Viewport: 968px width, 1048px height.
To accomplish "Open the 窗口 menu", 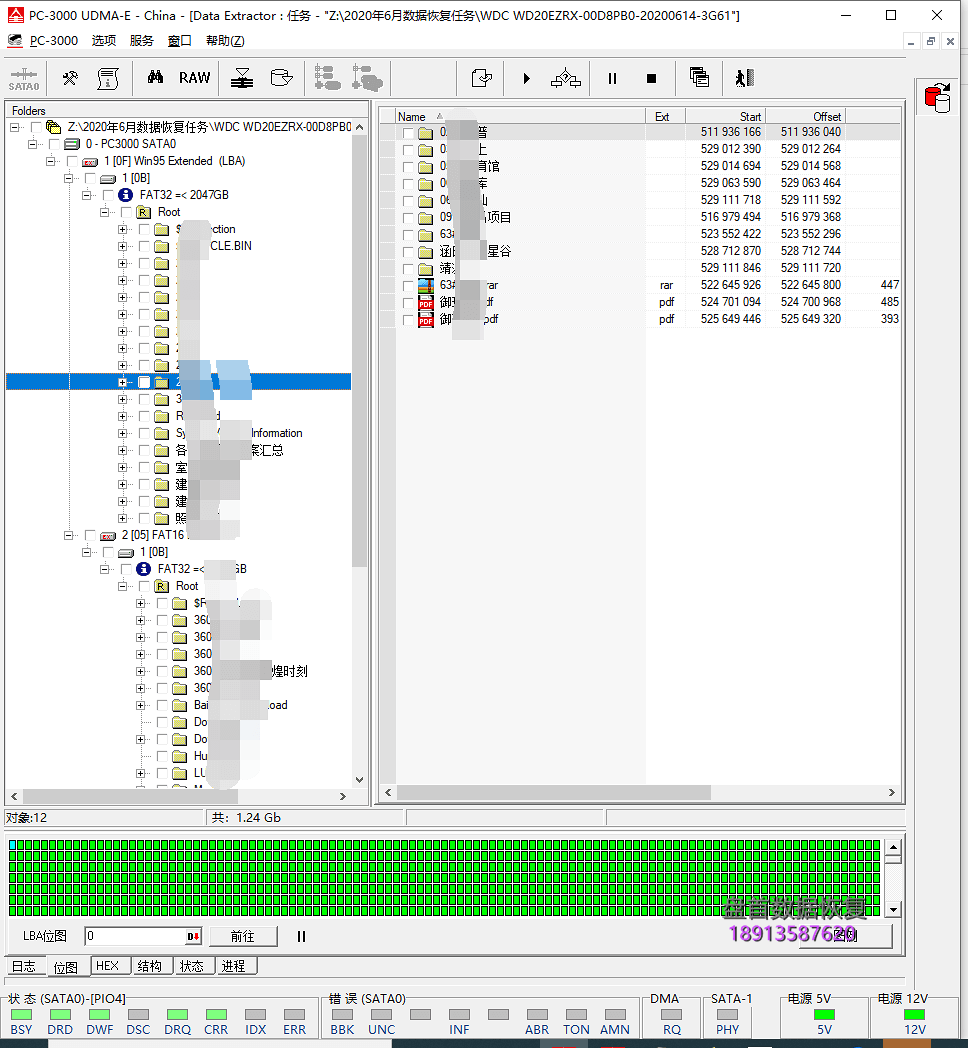I will point(179,41).
